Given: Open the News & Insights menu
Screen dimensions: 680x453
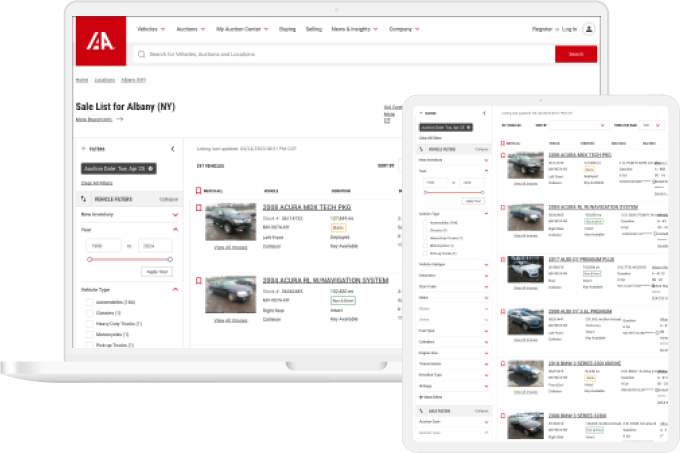Looking at the screenshot, I should [355, 29].
